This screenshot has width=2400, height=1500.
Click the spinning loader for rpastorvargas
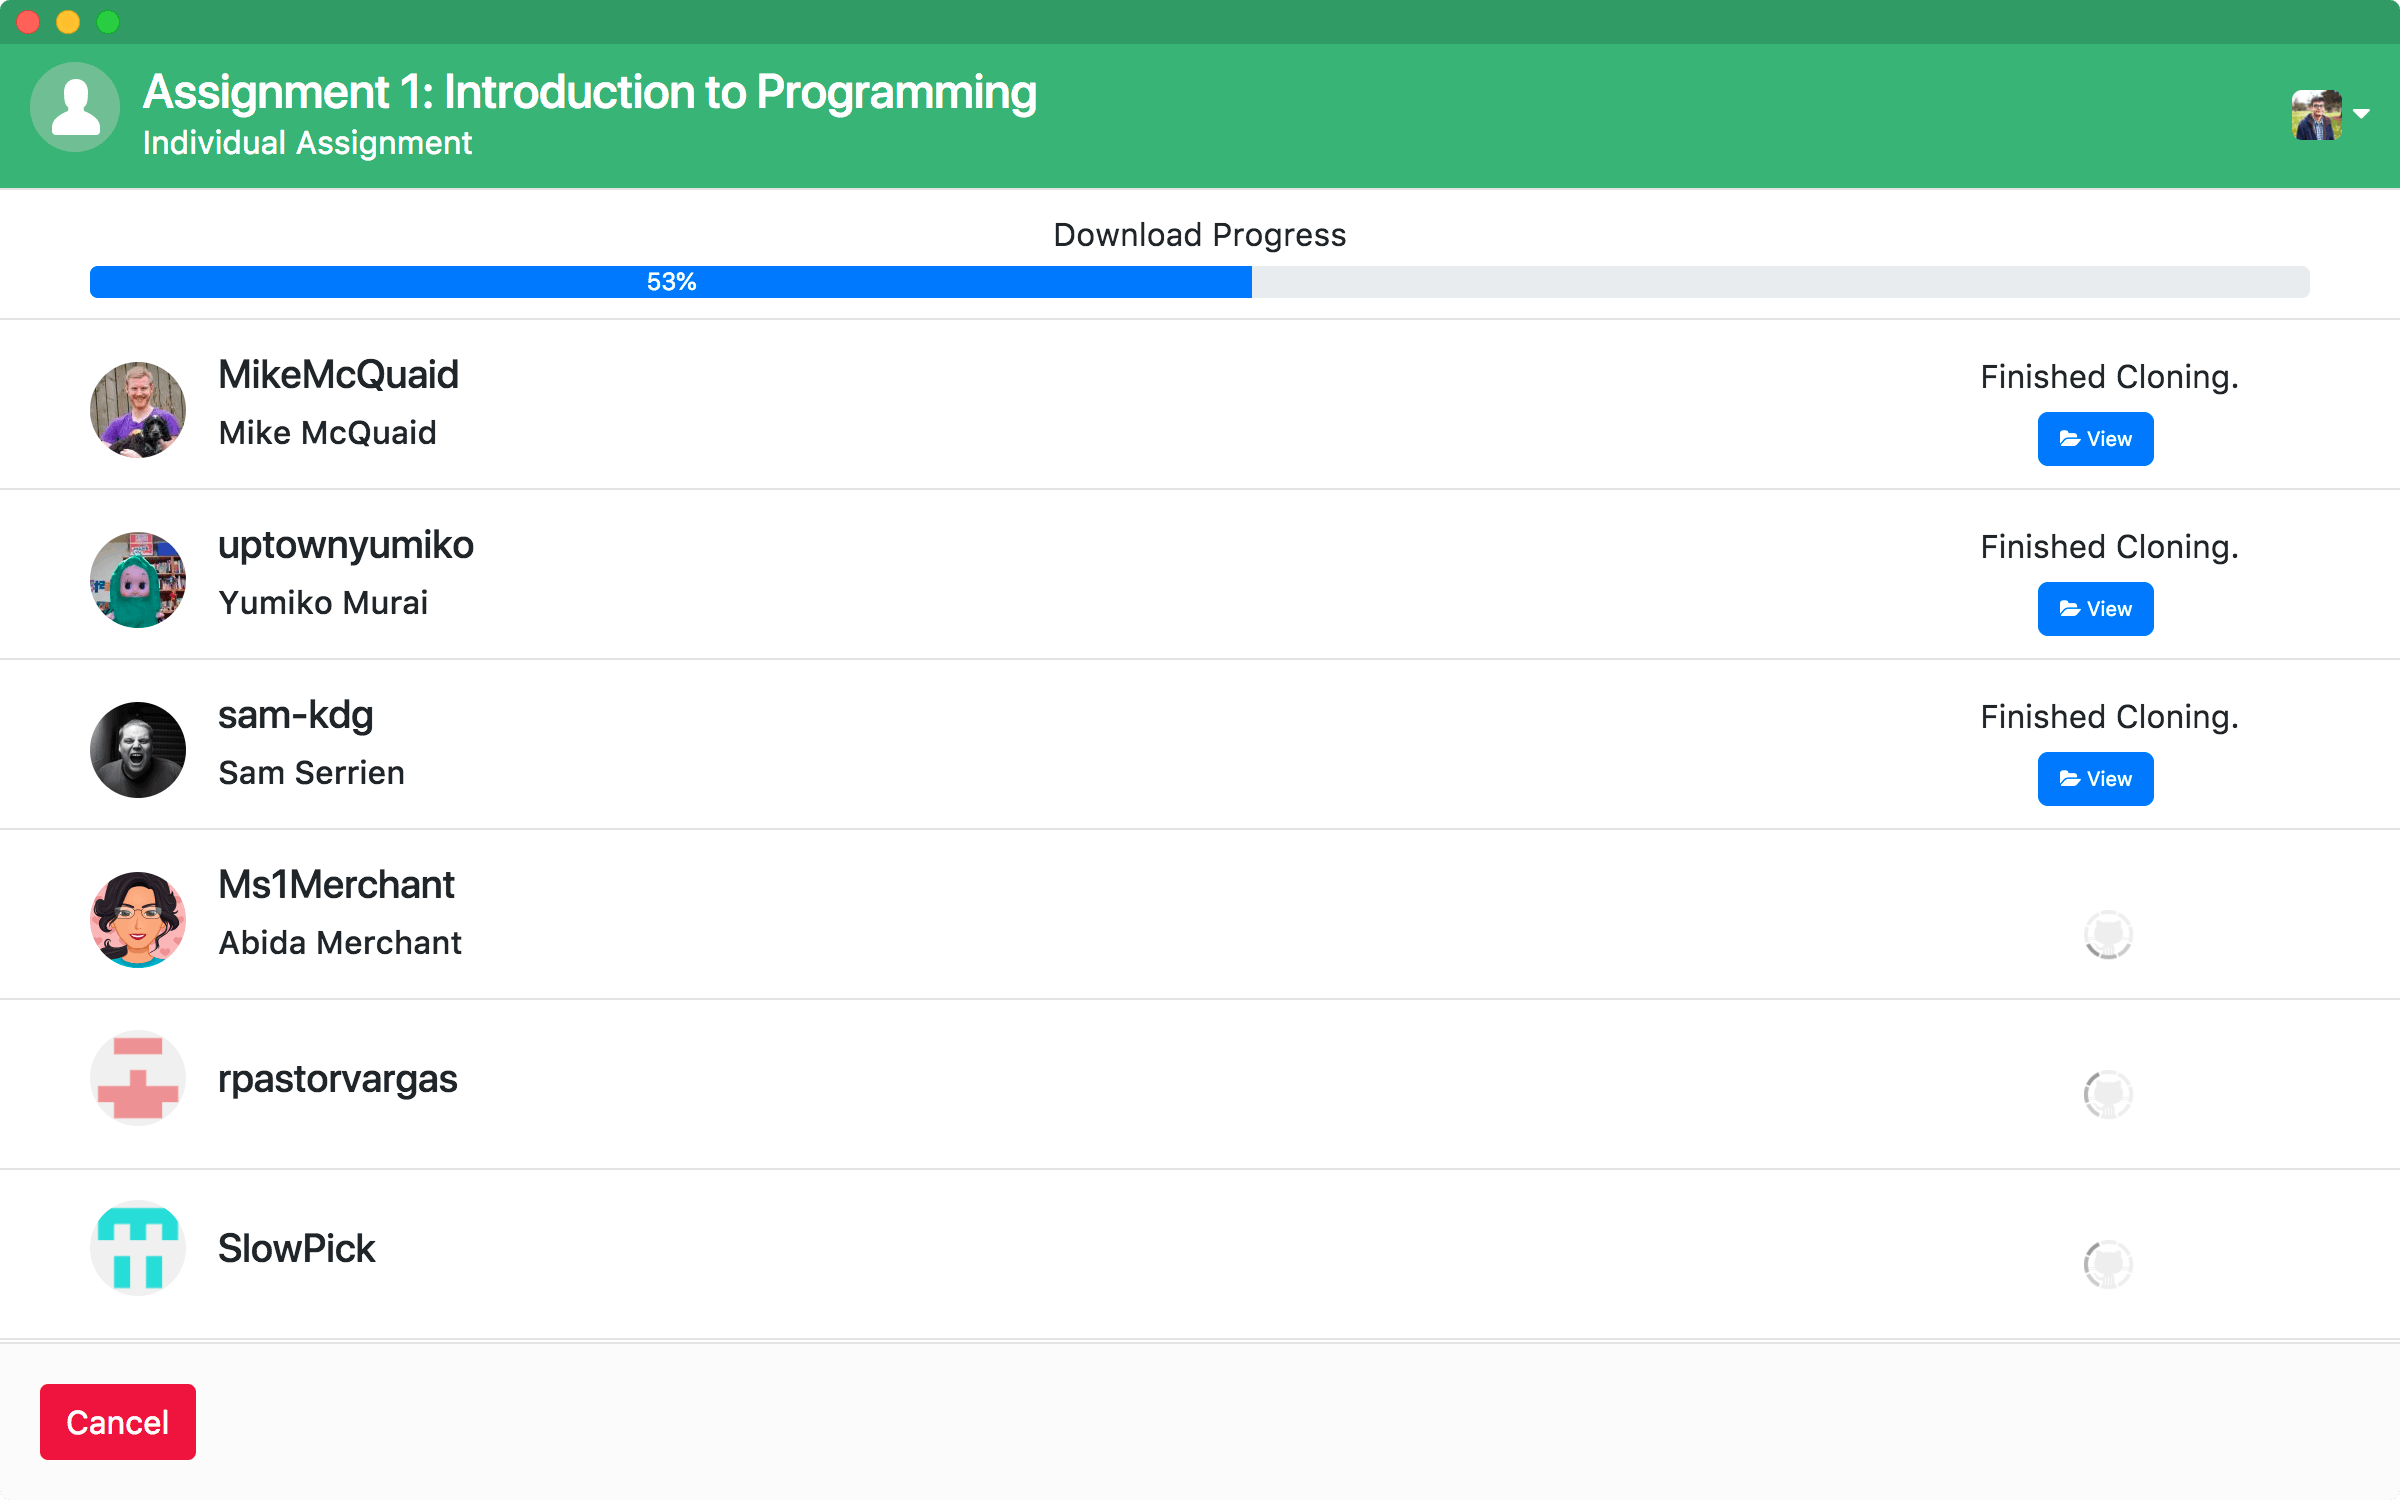(2108, 1090)
